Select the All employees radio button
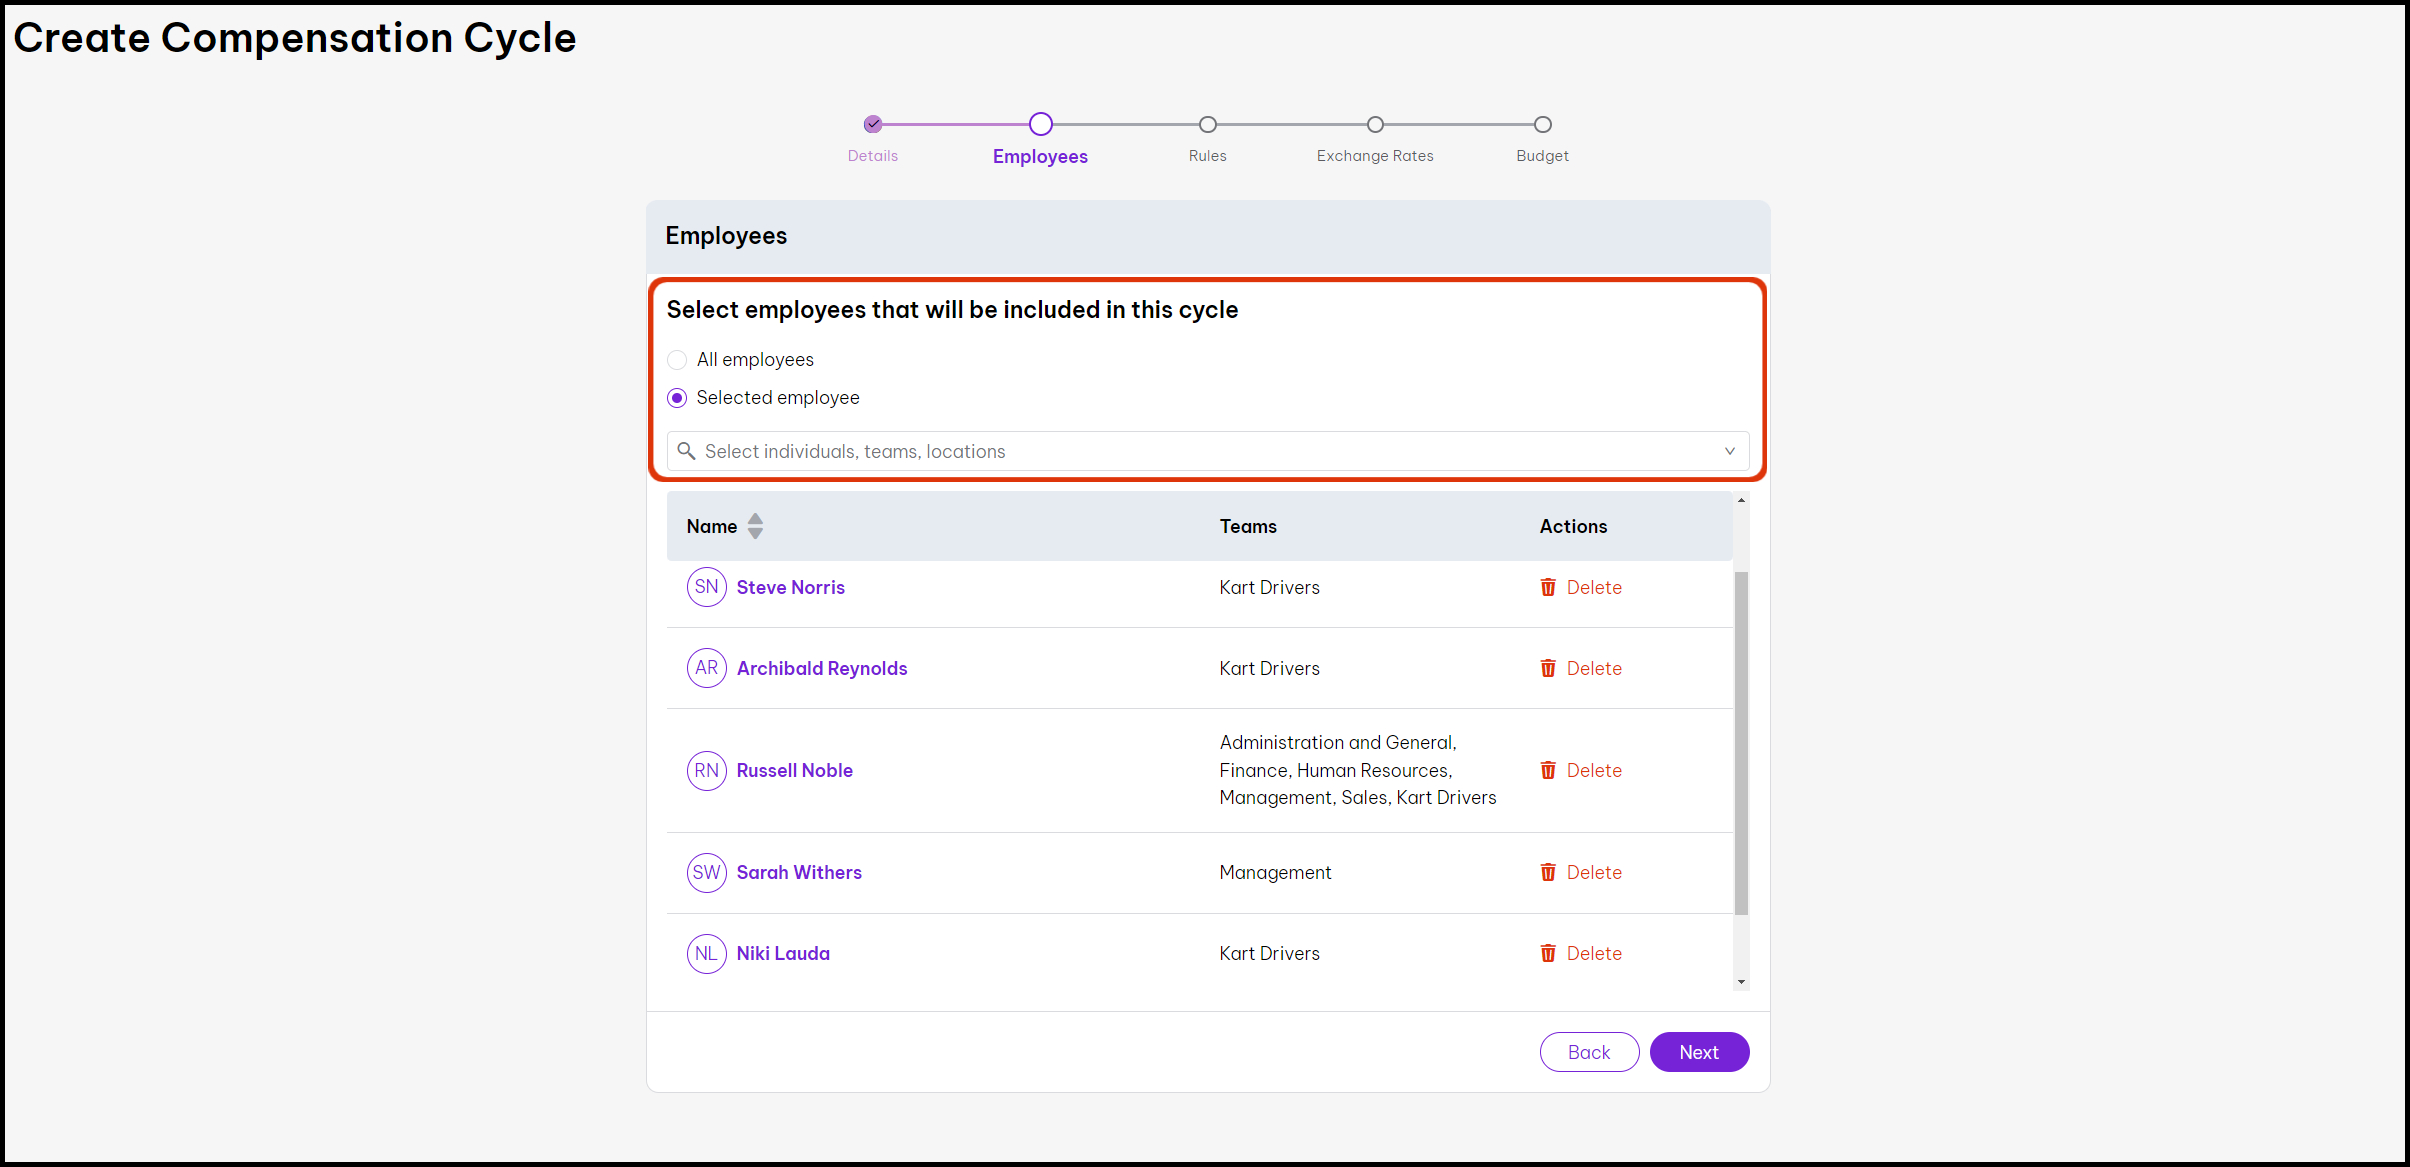Viewport: 2410px width, 1167px height. [x=677, y=360]
